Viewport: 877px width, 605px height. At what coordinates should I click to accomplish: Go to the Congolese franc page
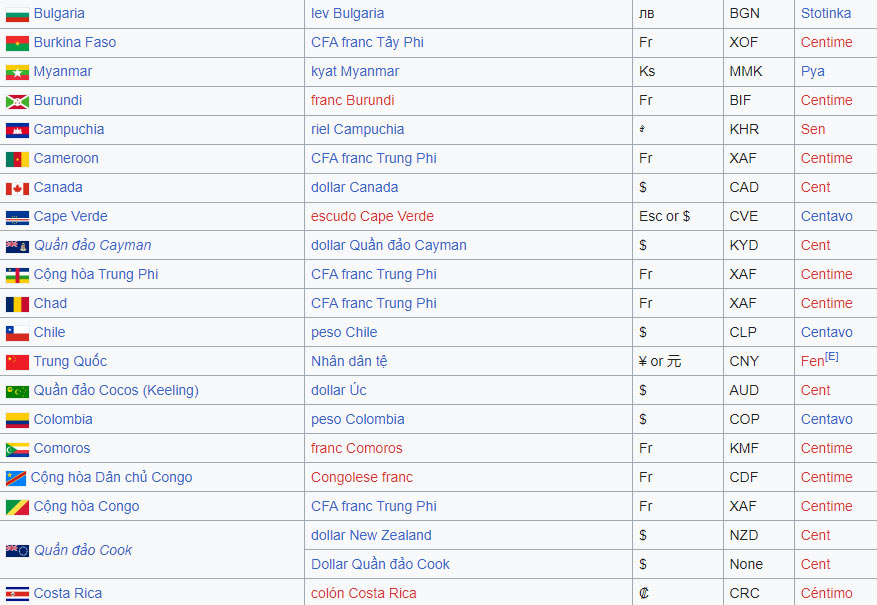[361, 478]
